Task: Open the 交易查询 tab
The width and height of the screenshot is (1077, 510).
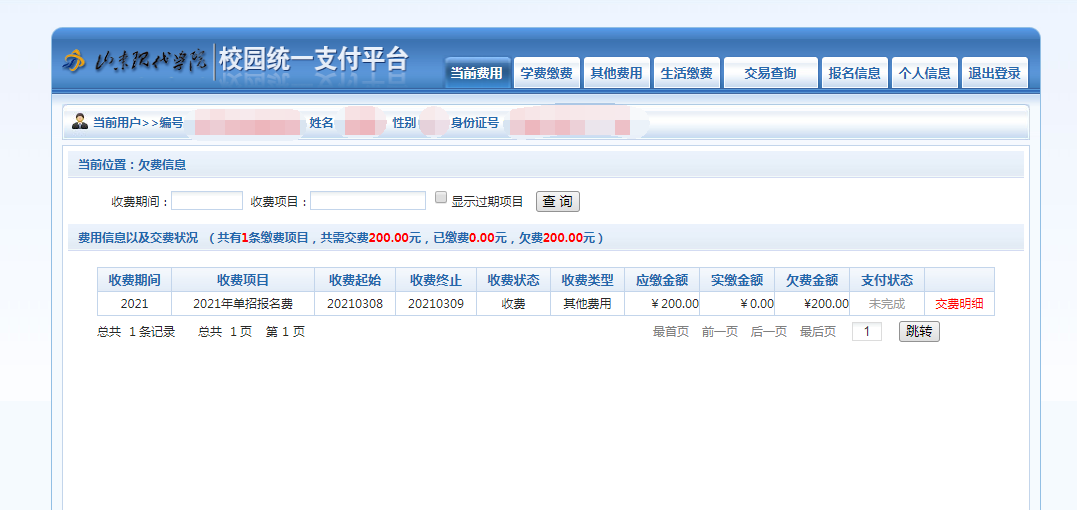Action: (770, 73)
